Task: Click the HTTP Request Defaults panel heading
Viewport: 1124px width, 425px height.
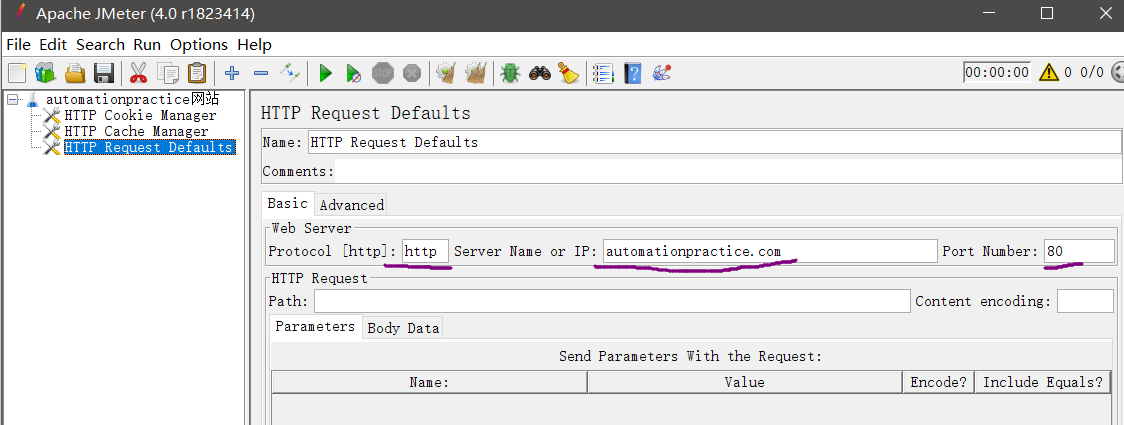Action: (x=366, y=113)
